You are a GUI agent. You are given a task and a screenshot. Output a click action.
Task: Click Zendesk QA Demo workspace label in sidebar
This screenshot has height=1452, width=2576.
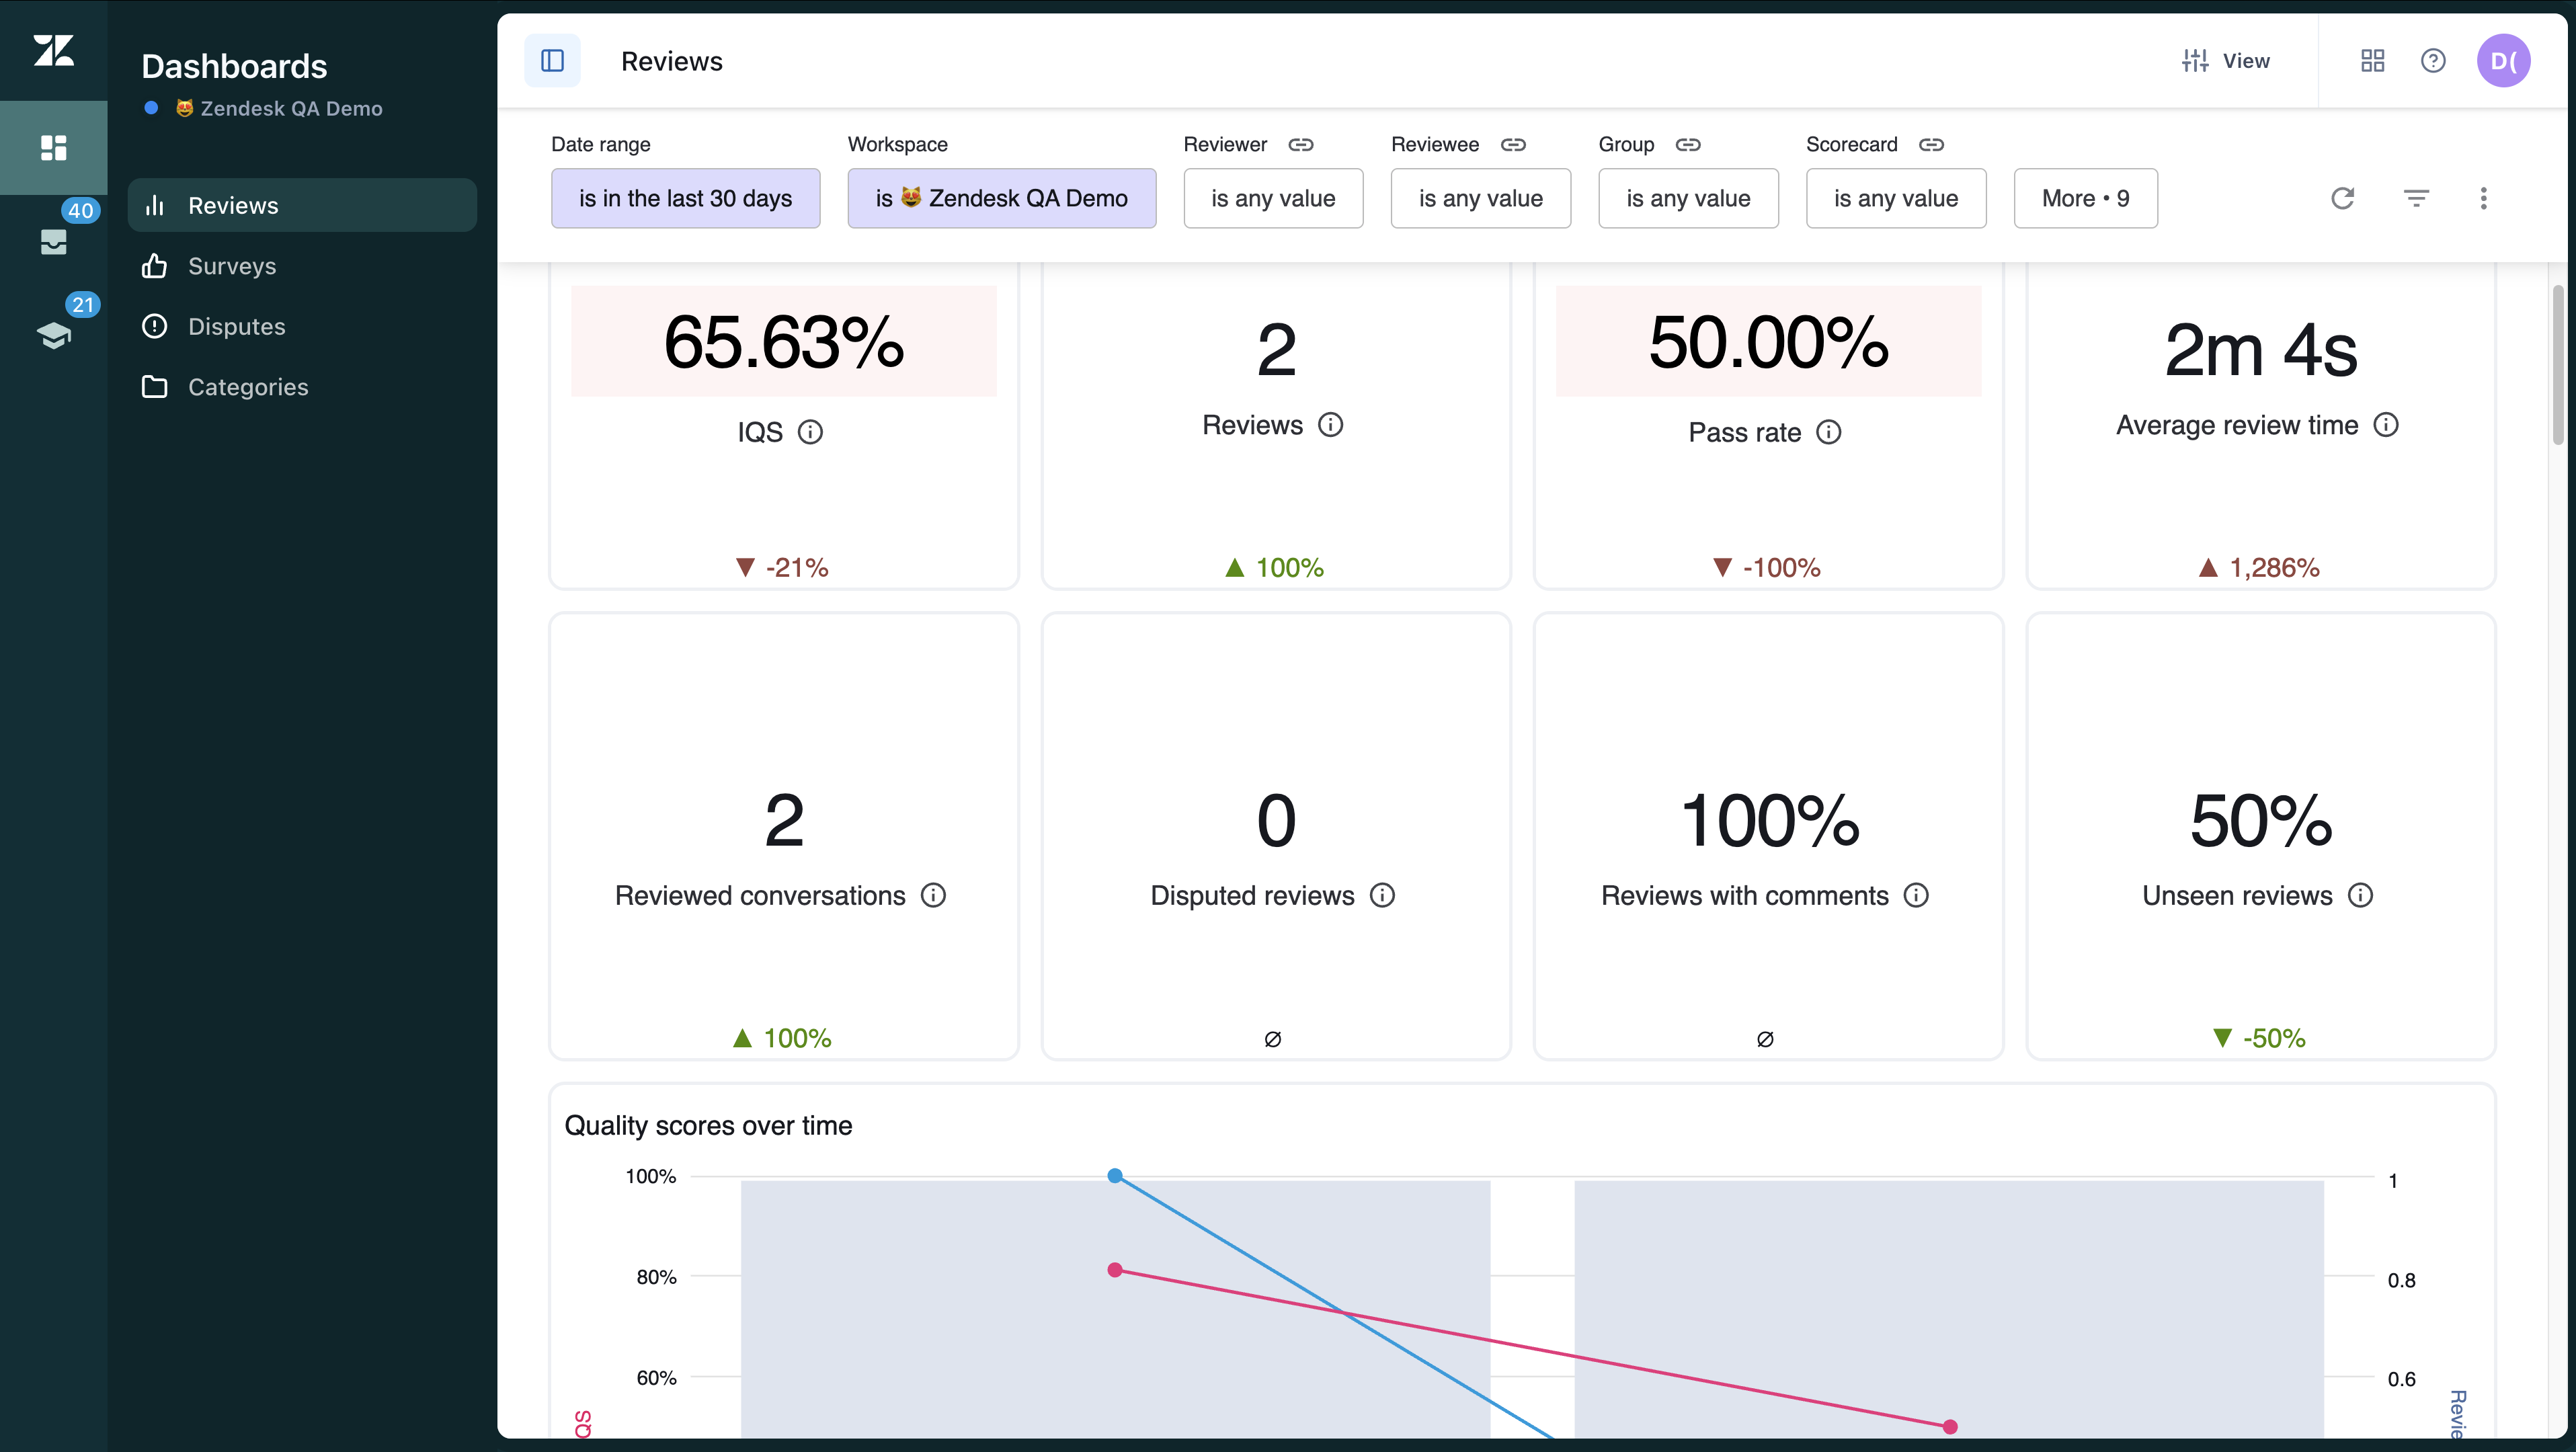pyautogui.click(x=279, y=108)
